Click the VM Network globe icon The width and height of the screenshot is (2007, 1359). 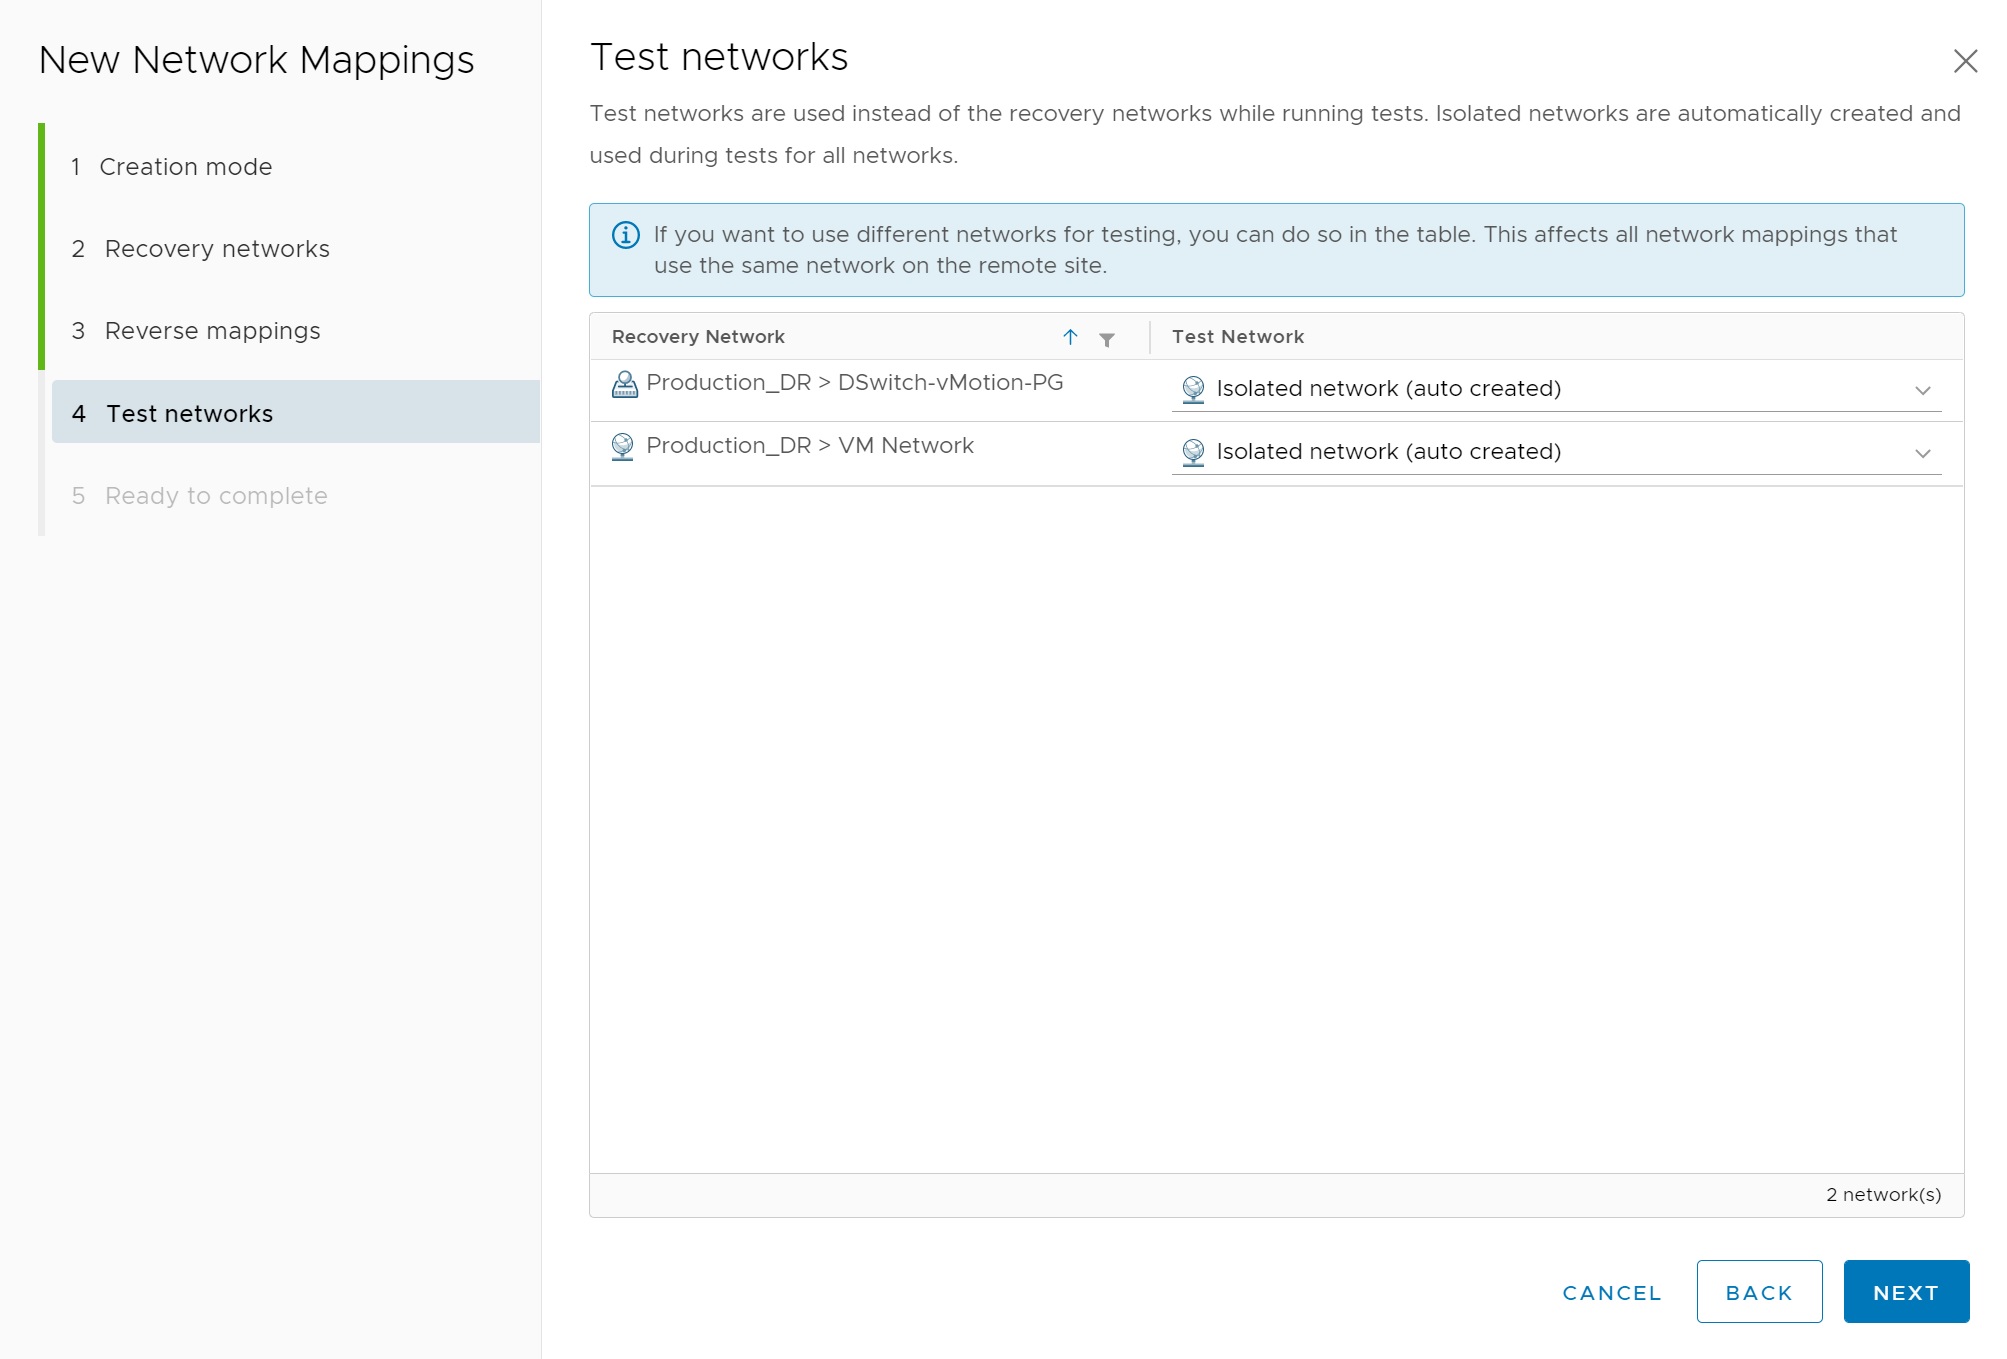pyautogui.click(x=622, y=447)
